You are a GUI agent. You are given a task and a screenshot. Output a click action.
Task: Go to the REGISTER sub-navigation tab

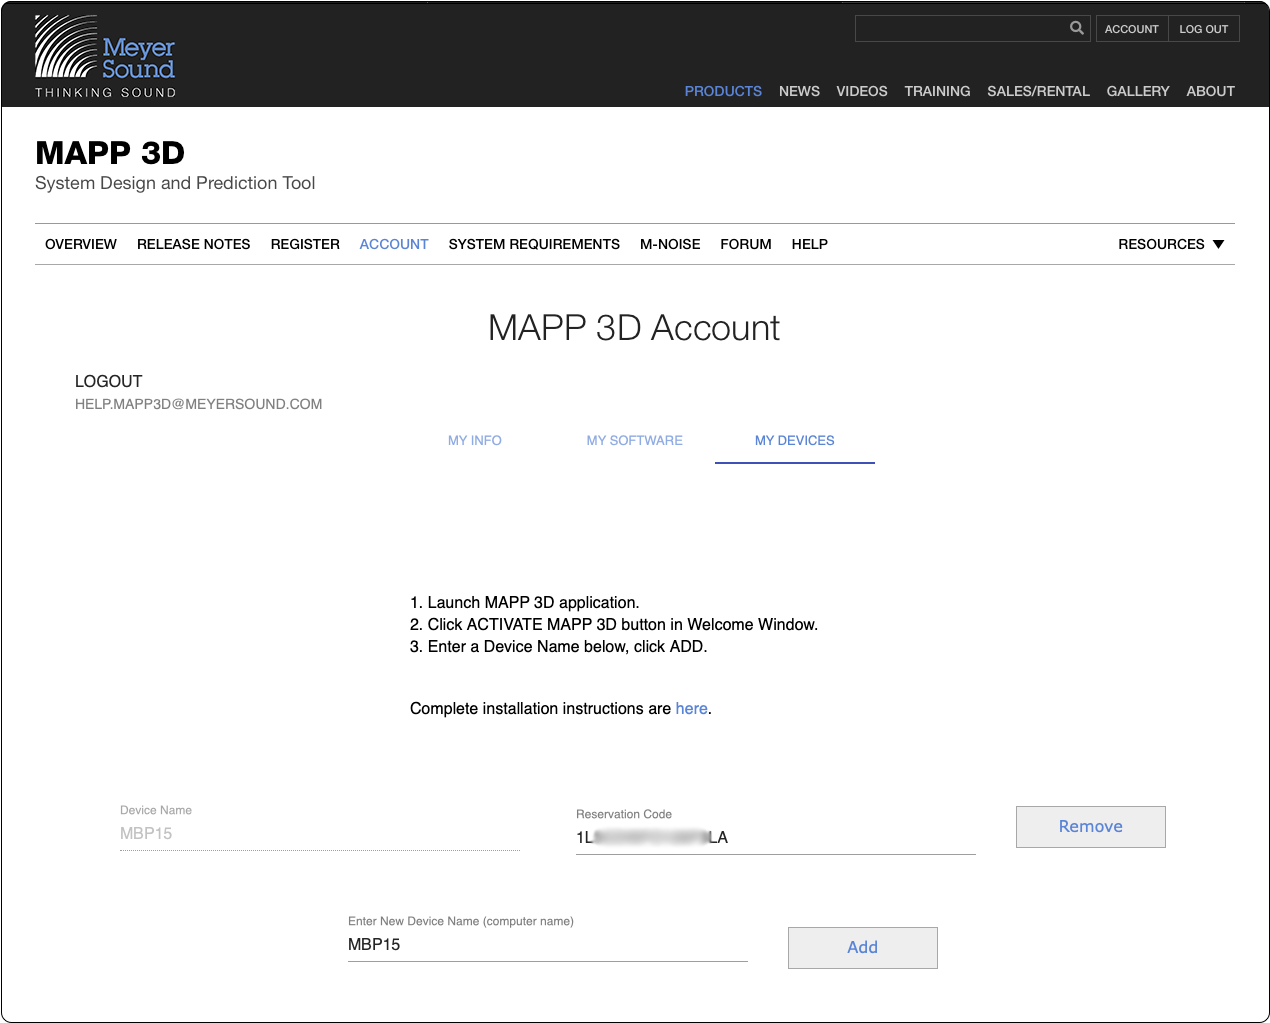pos(305,244)
